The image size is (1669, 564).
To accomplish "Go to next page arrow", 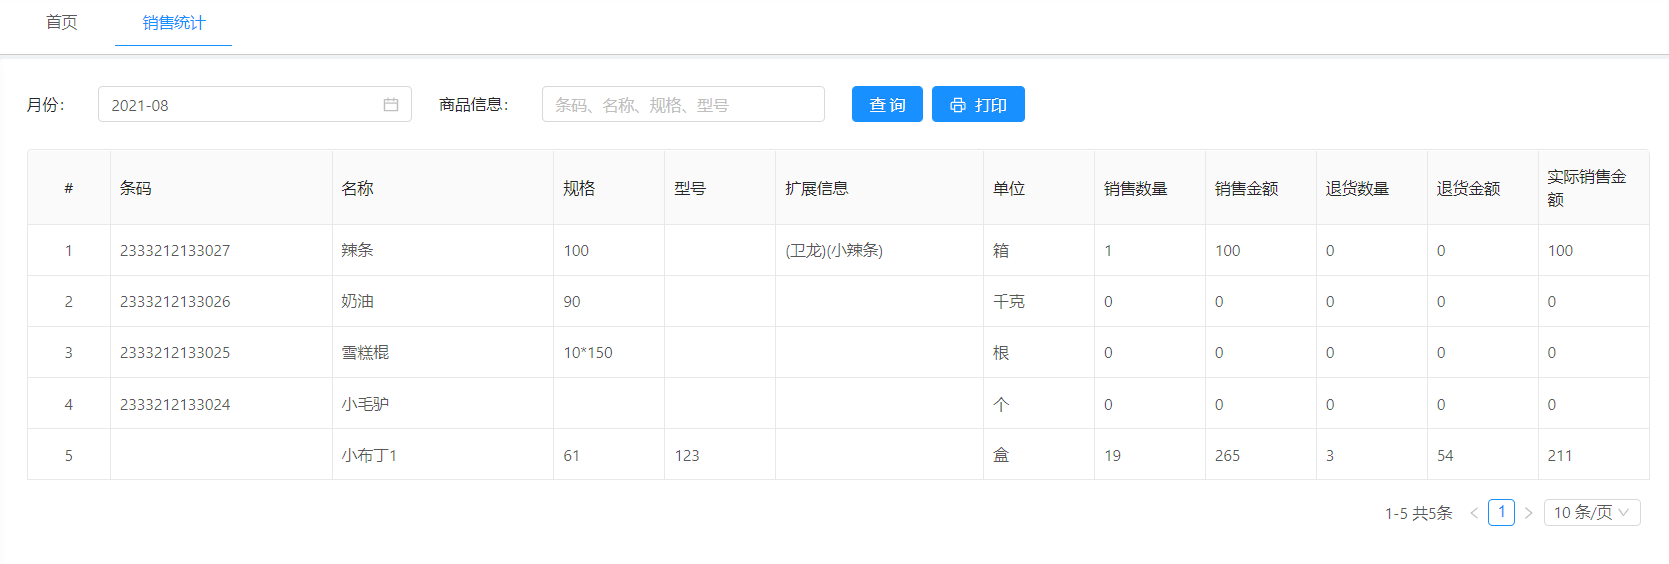I will (1528, 513).
